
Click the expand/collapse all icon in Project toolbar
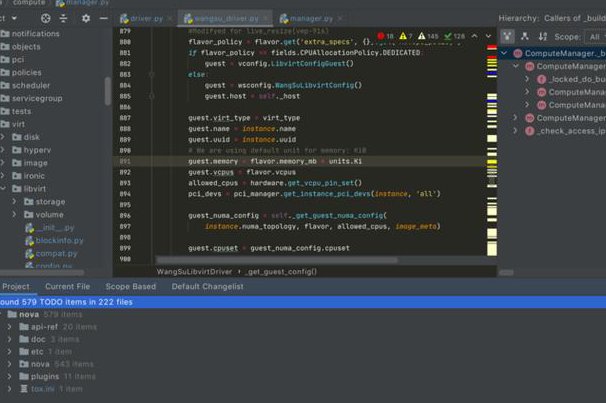(x=63, y=18)
